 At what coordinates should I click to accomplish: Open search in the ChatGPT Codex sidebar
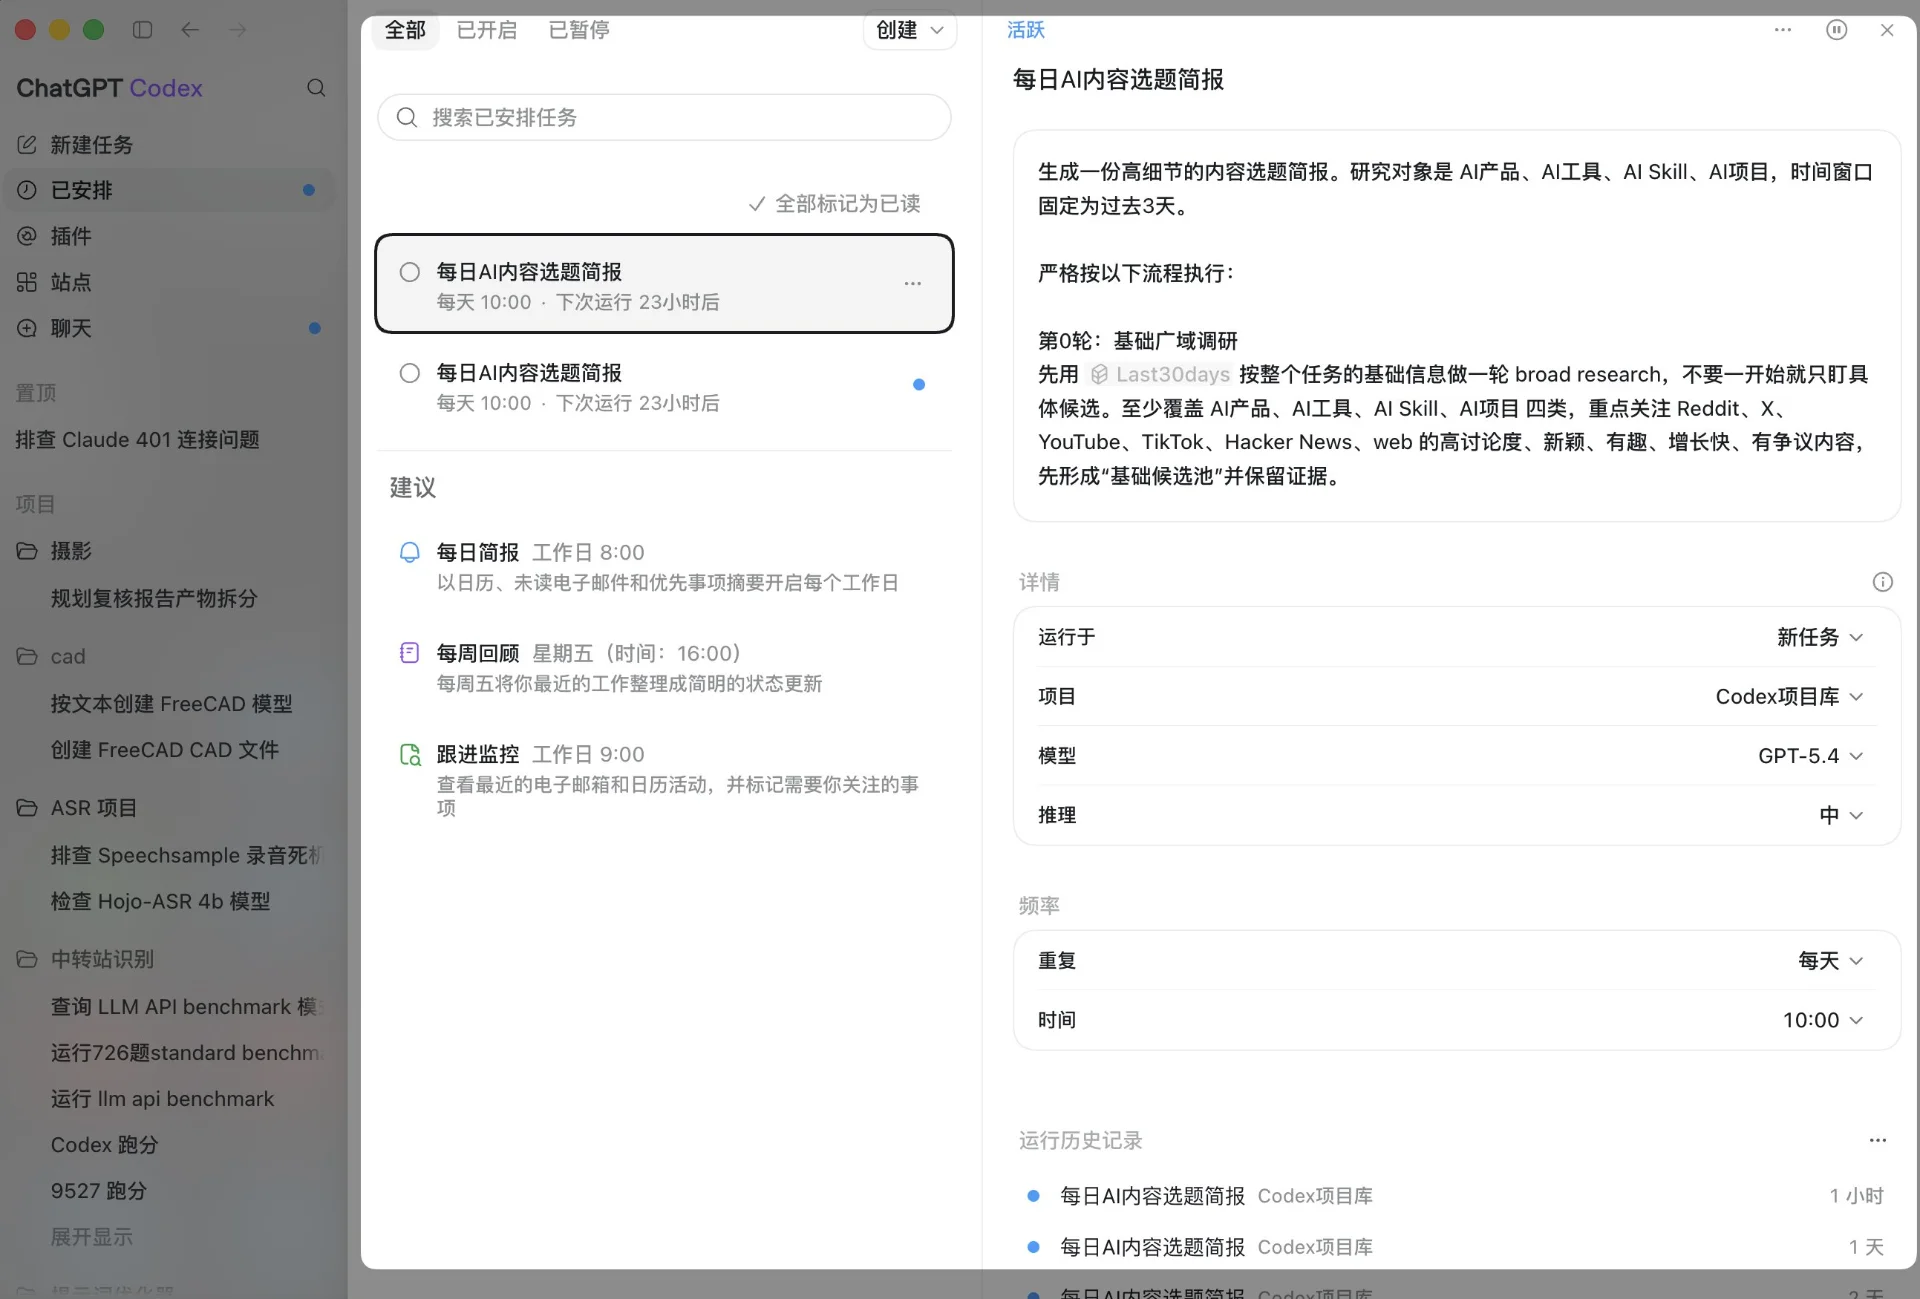tap(316, 88)
